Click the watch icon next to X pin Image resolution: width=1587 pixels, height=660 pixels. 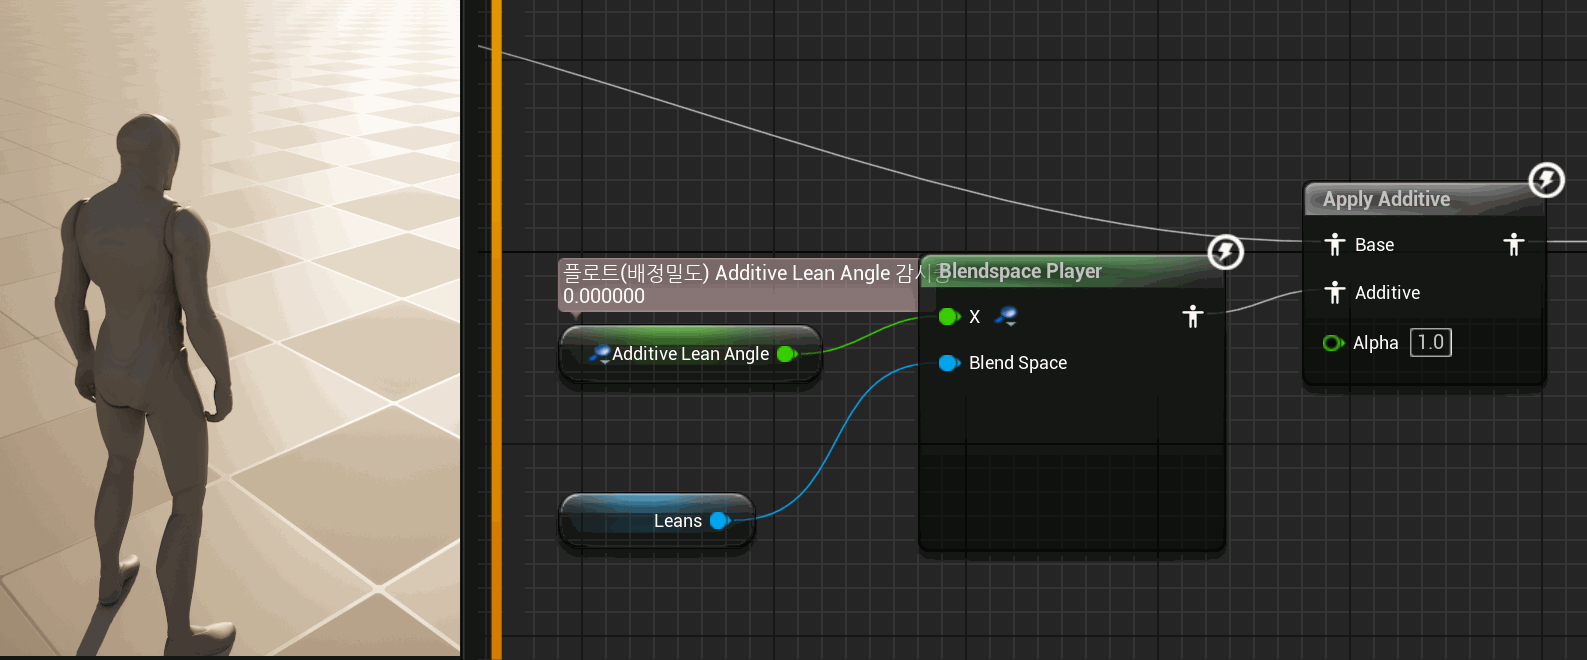(1006, 317)
